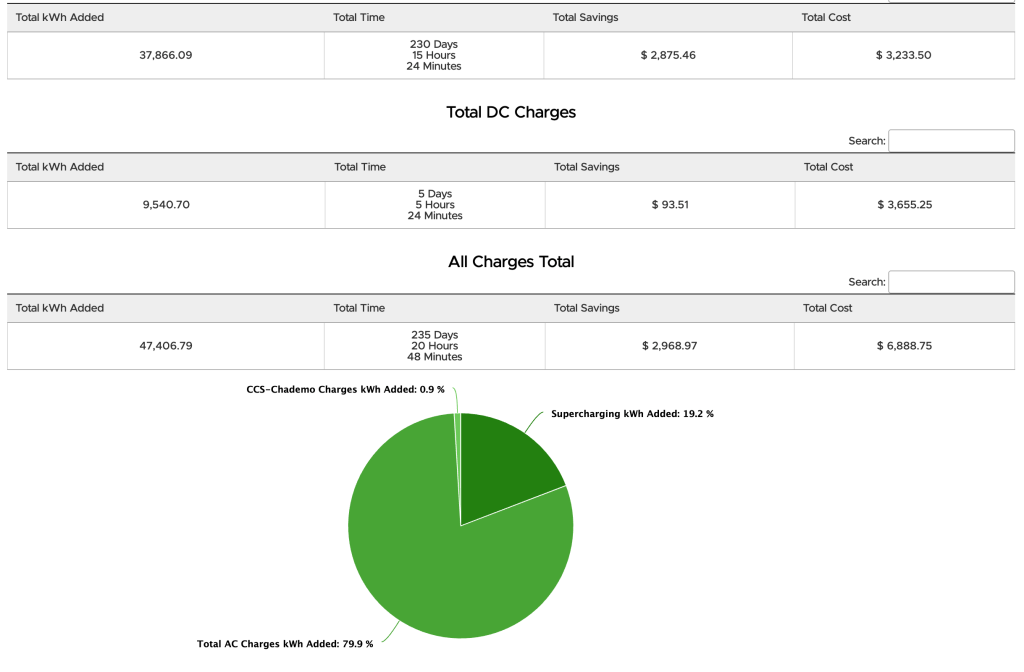Click Total Time header in All Charges Total table
This screenshot has width=1024, height=672.
[359, 308]
